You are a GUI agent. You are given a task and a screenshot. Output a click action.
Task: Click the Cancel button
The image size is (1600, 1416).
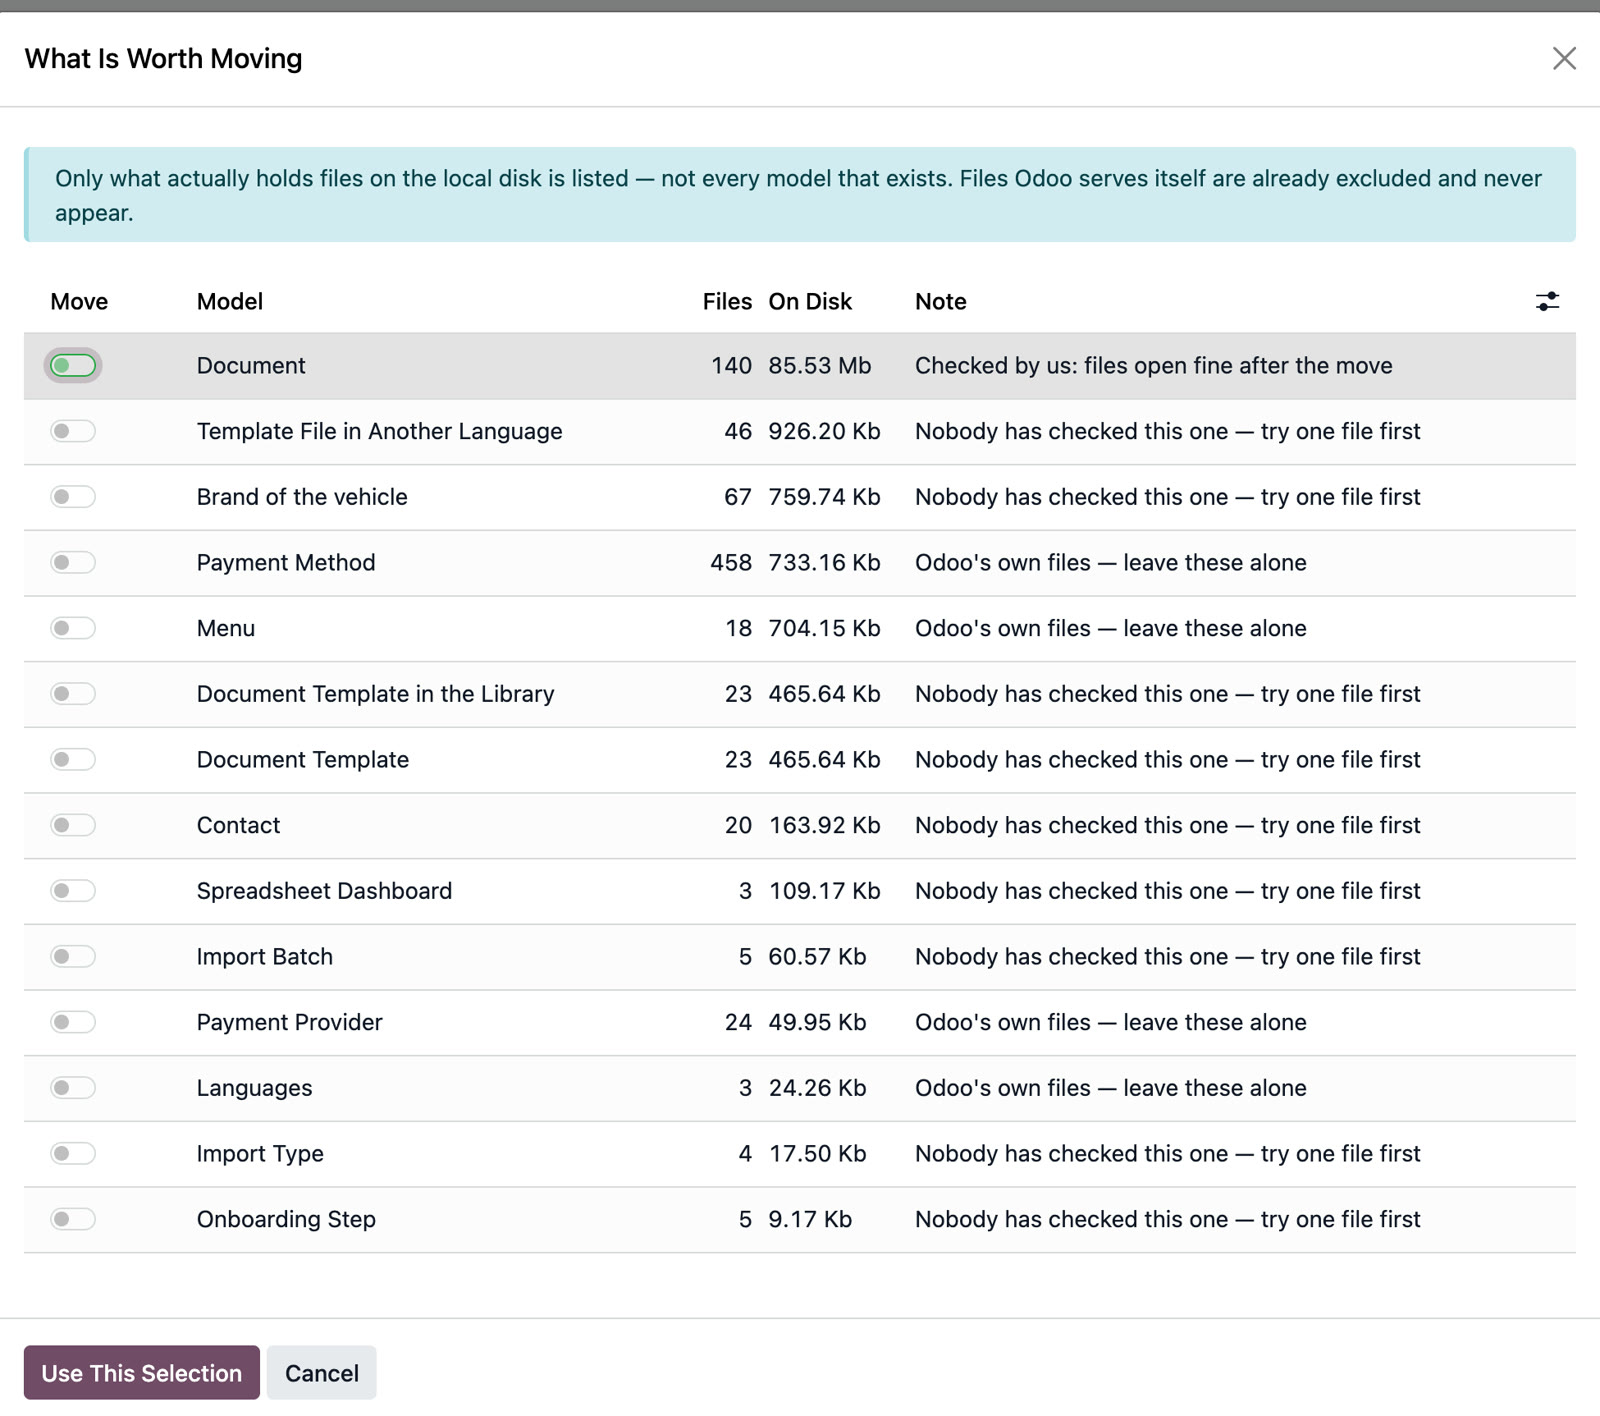click(x=321, y=1373)
